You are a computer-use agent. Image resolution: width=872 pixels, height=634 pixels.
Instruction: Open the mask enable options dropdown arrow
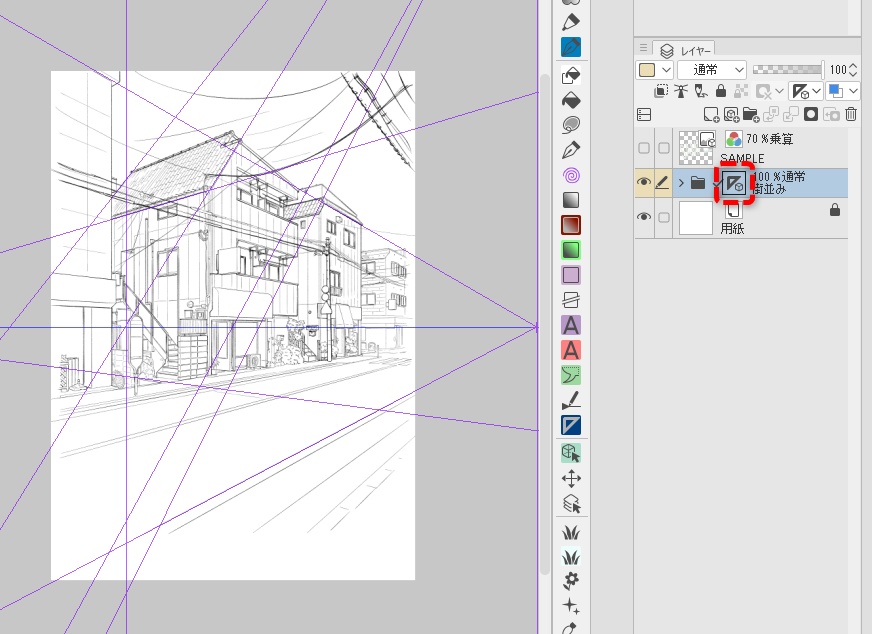779,91
